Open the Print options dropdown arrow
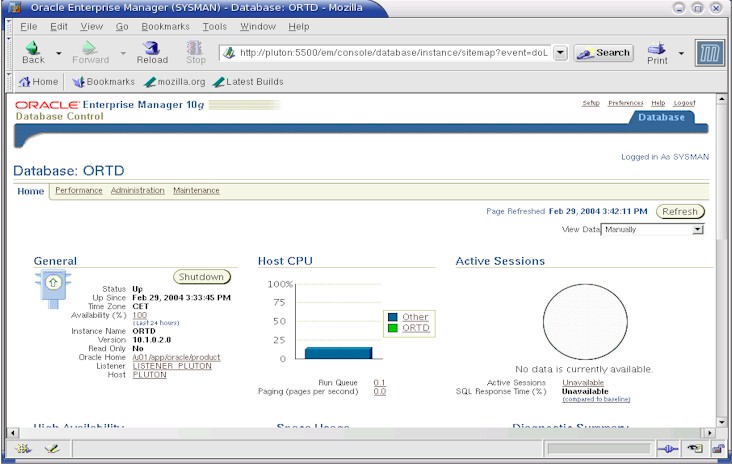This screenshot has height=464, width=732. coord(681,53)
